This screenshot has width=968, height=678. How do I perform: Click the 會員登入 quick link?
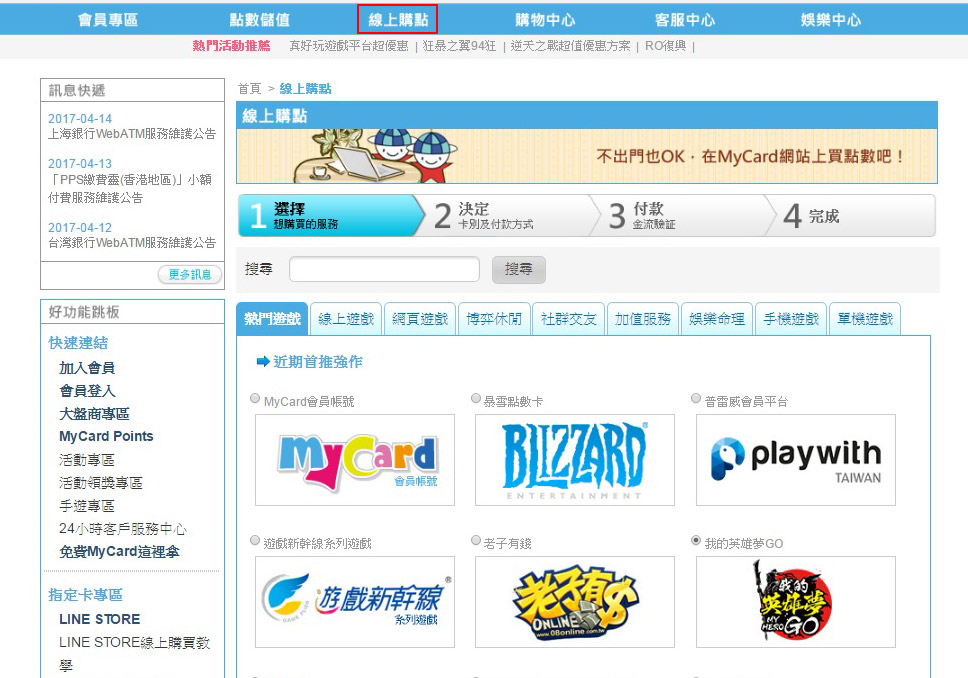87,391
